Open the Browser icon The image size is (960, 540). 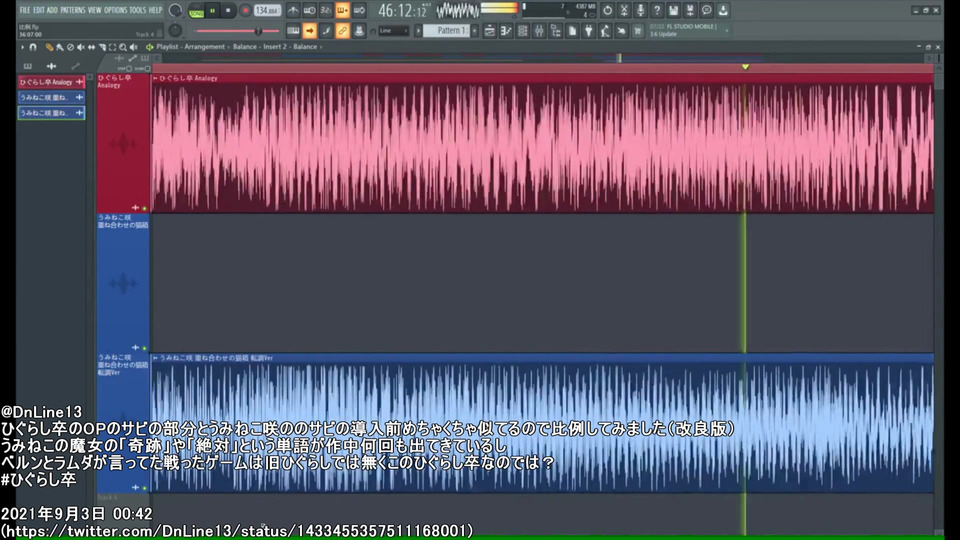(556, 31)
